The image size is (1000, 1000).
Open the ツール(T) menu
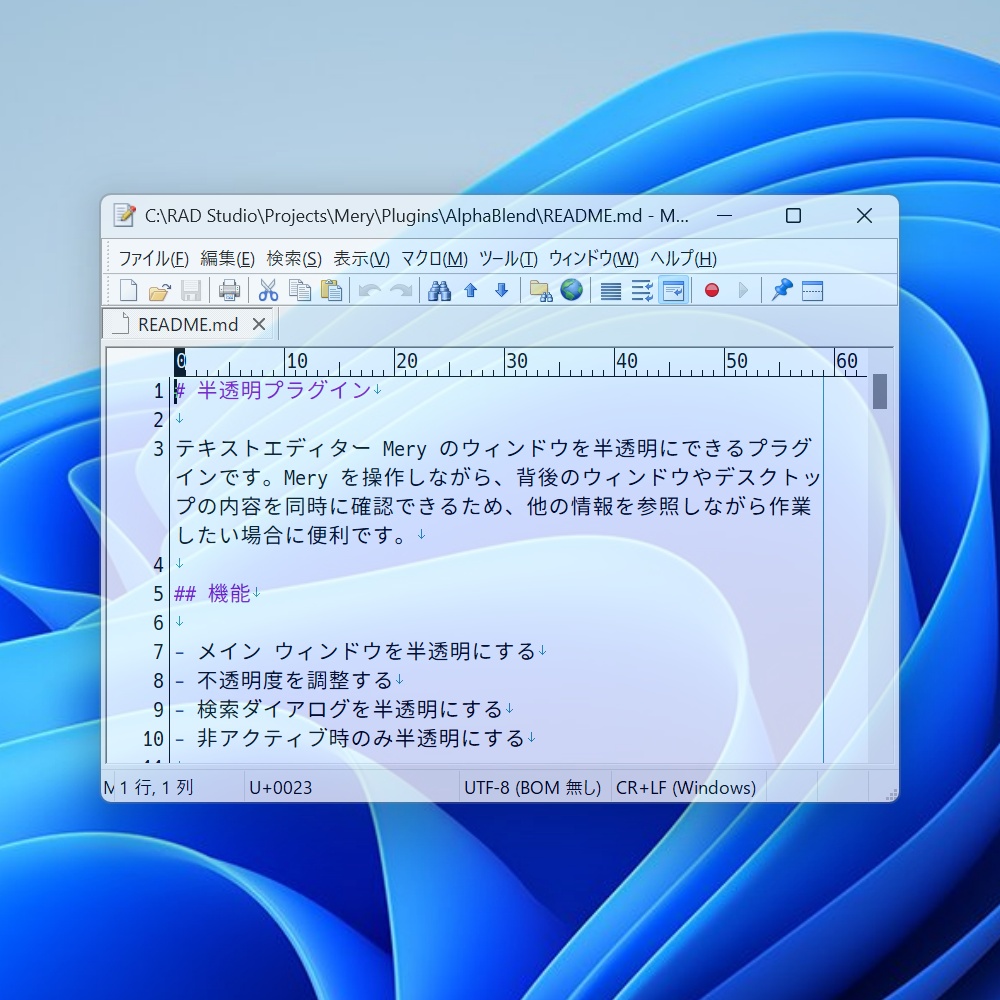tap(508, 258)
